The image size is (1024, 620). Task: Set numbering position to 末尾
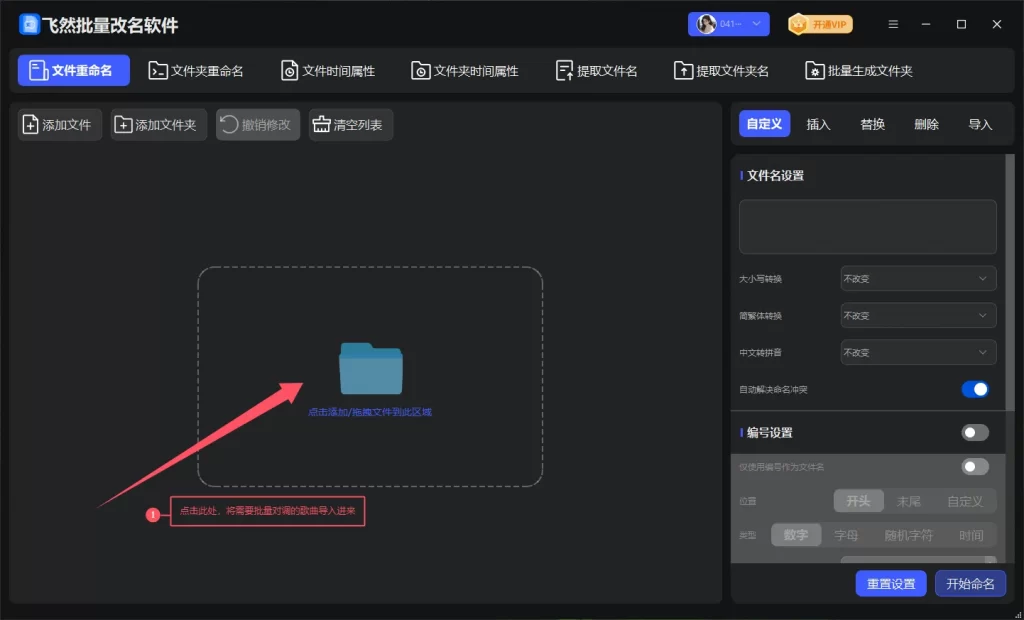tap(908, 501)
